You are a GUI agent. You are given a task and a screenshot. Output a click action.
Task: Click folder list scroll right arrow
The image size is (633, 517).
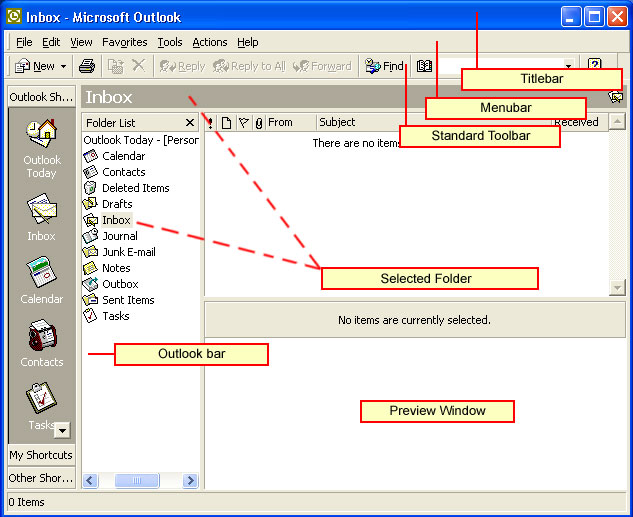(x=190, y=480)
